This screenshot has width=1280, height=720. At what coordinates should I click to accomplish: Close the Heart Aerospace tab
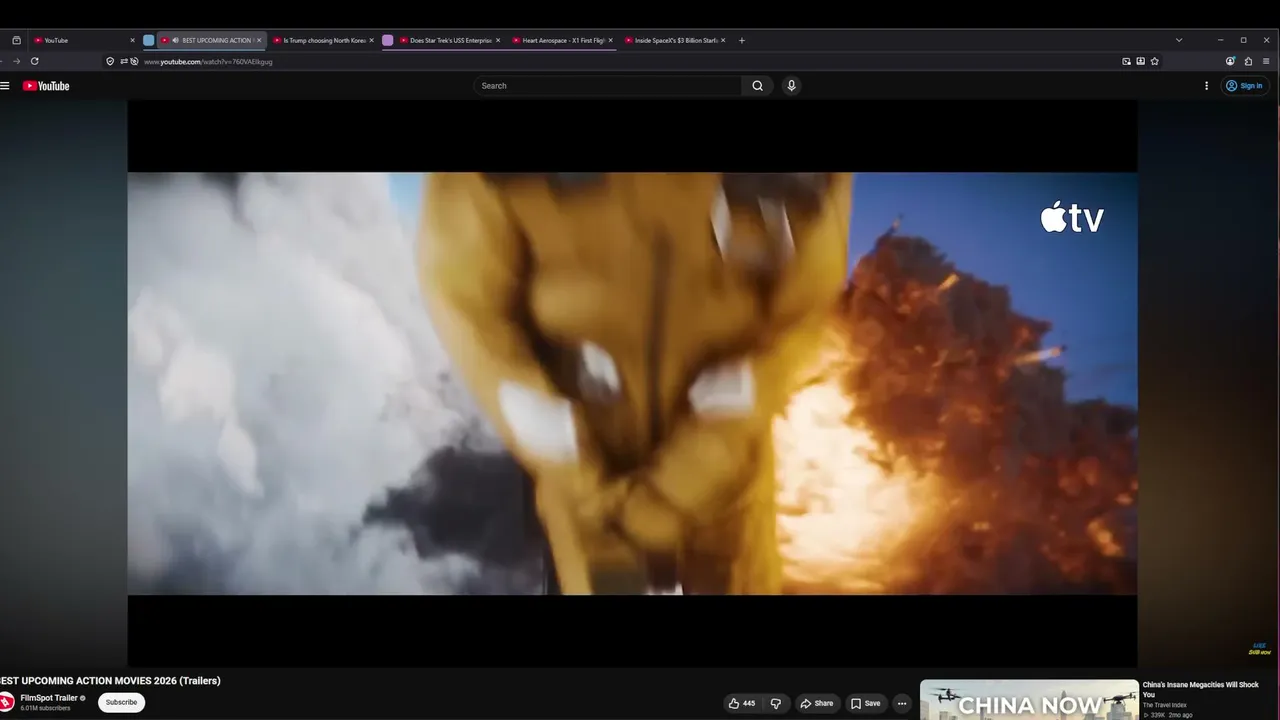(610, 40)
